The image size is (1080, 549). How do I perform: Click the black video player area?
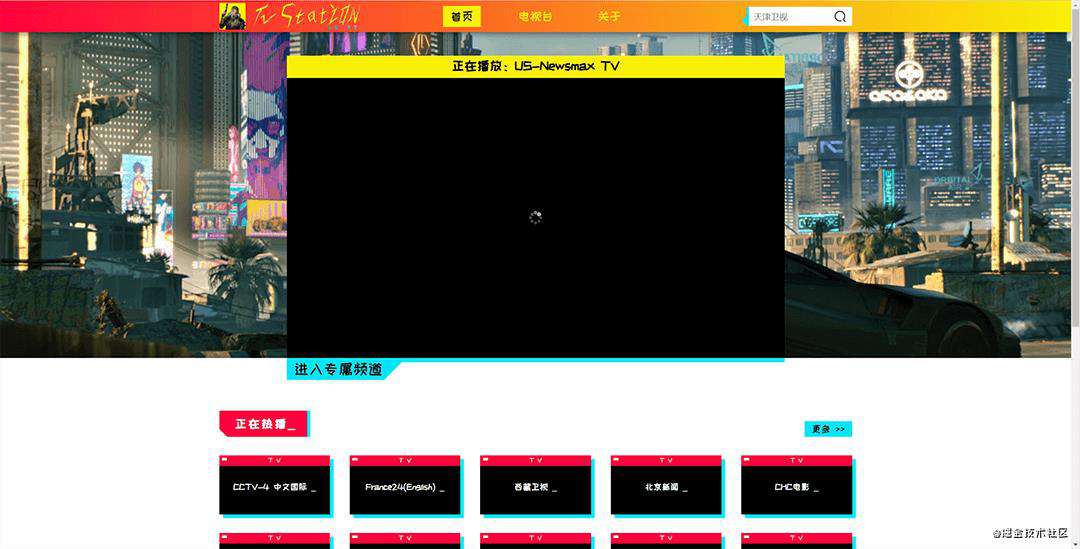click(x=535, y=218)
